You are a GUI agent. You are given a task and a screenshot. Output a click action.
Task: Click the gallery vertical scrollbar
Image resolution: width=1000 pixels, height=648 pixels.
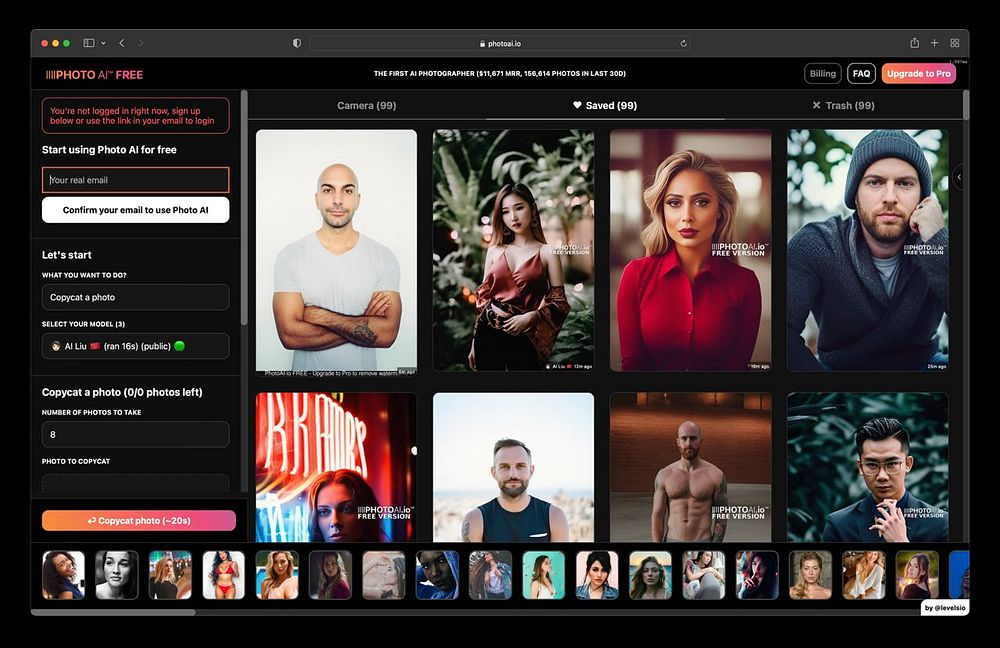[x=966, y=105]
